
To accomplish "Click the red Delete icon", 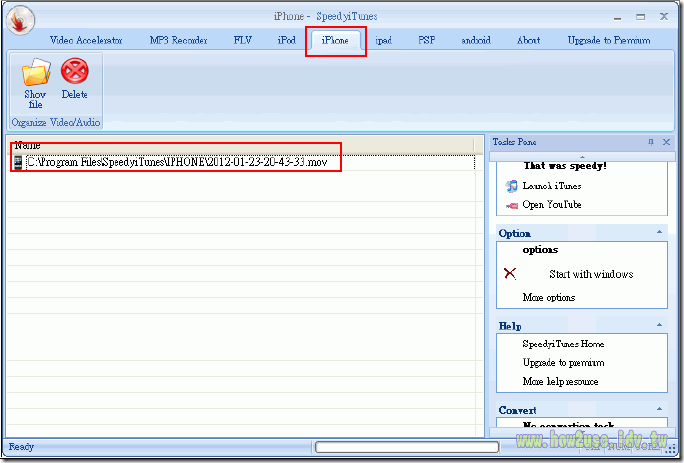I will [x=74, y=71].
